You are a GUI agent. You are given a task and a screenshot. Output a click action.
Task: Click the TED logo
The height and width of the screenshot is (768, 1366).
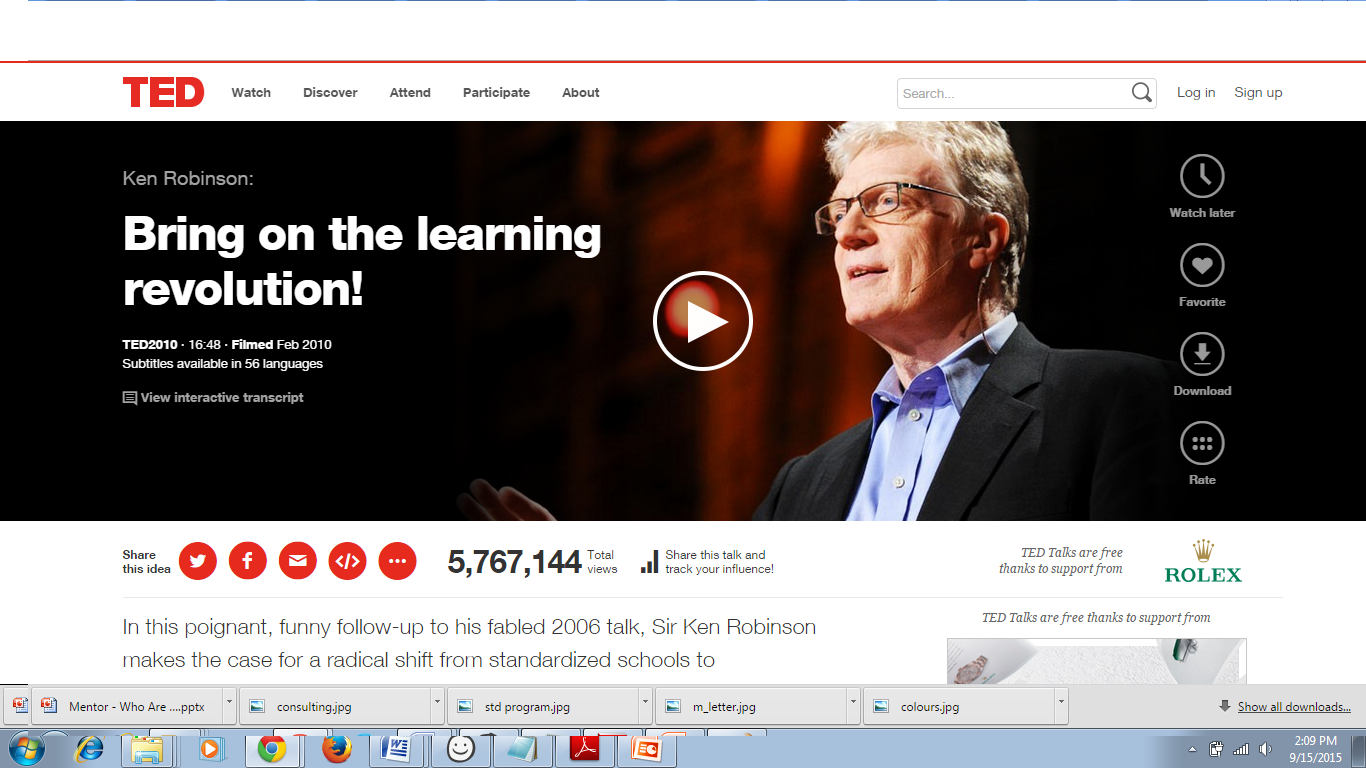pyautogui.click(x=163, y=92)
